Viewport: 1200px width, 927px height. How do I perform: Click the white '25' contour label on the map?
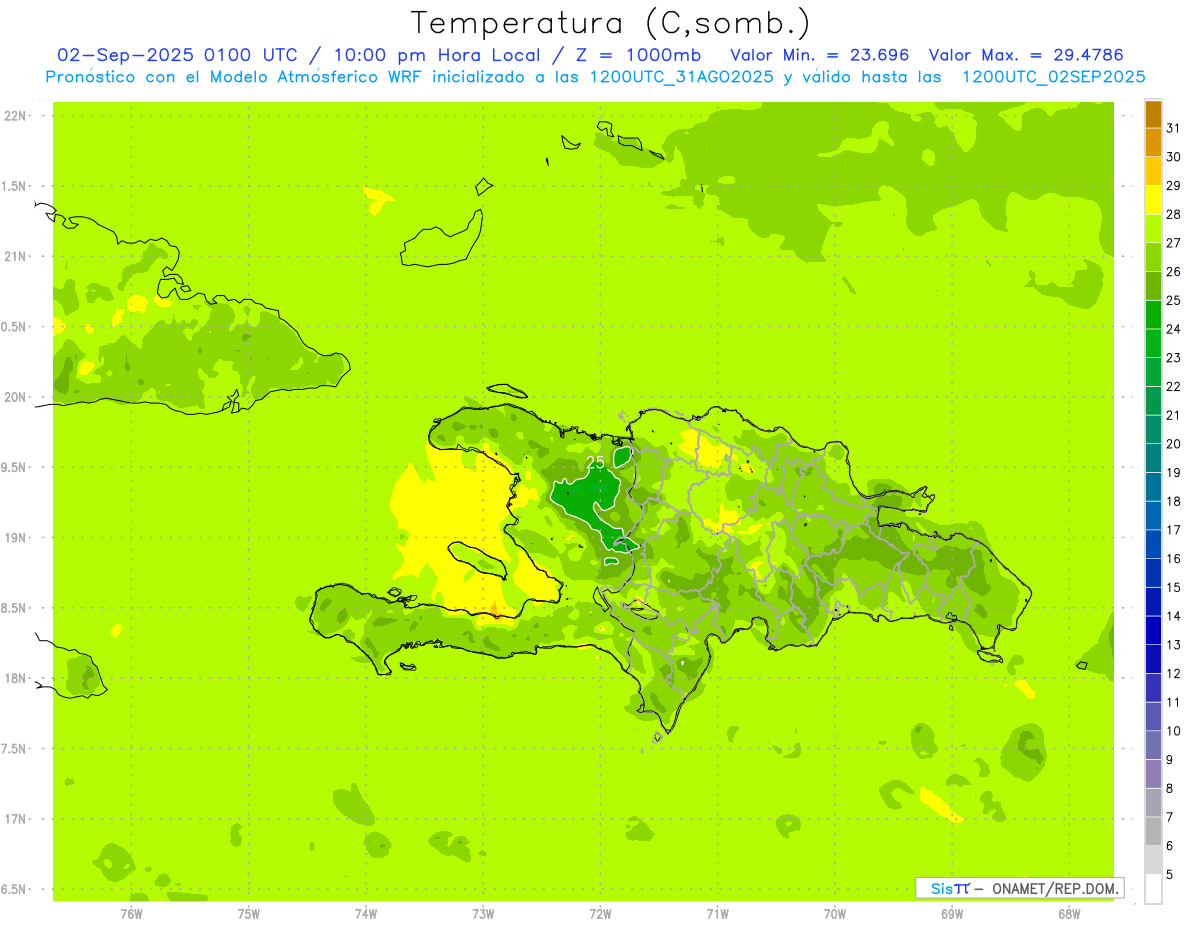click(x=595, y=462)
